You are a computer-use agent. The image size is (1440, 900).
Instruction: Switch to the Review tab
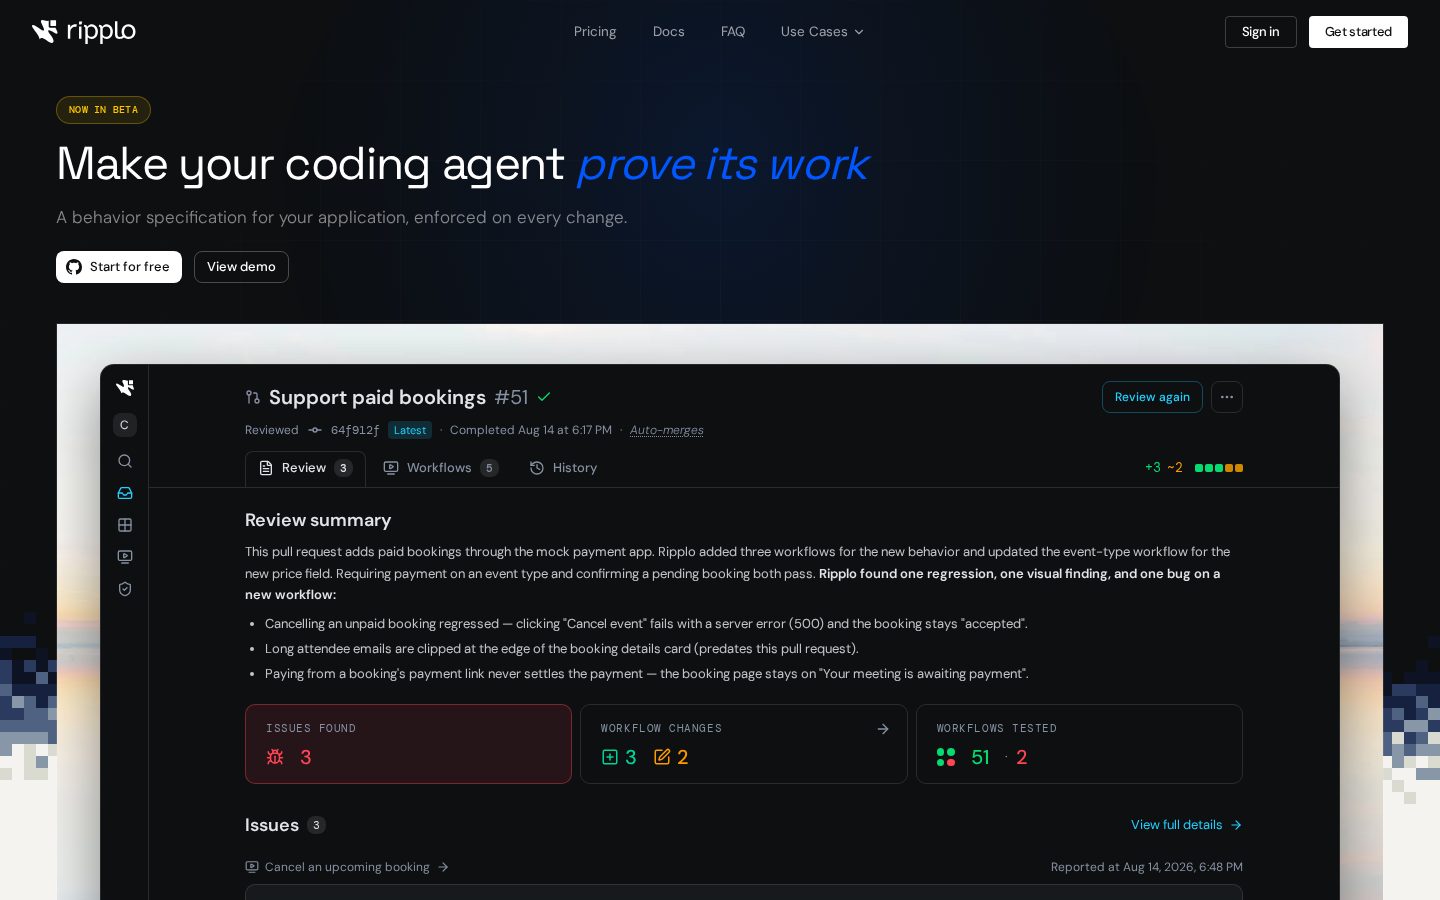click(305, 468)
